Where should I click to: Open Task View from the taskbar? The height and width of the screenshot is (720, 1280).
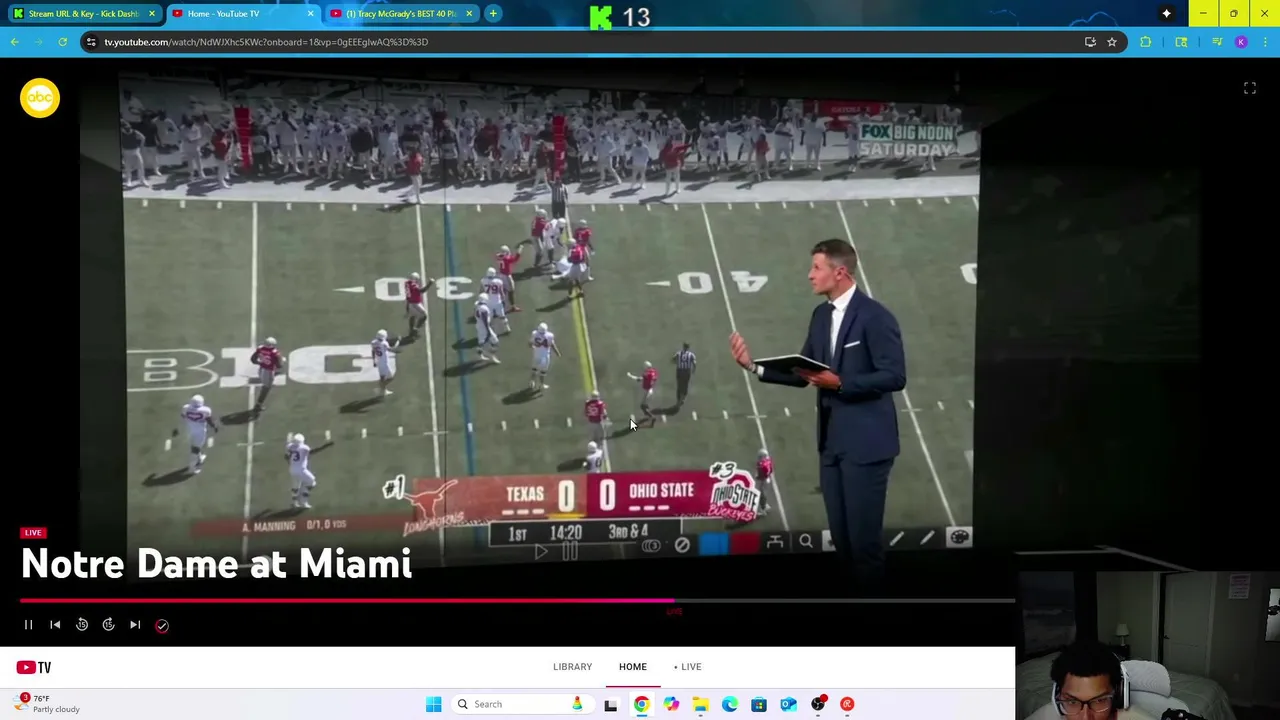[611, 704]
